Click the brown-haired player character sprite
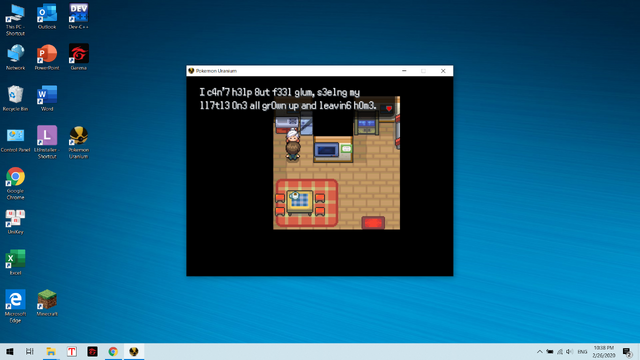 pyautogui.click(x=293, y=151)
